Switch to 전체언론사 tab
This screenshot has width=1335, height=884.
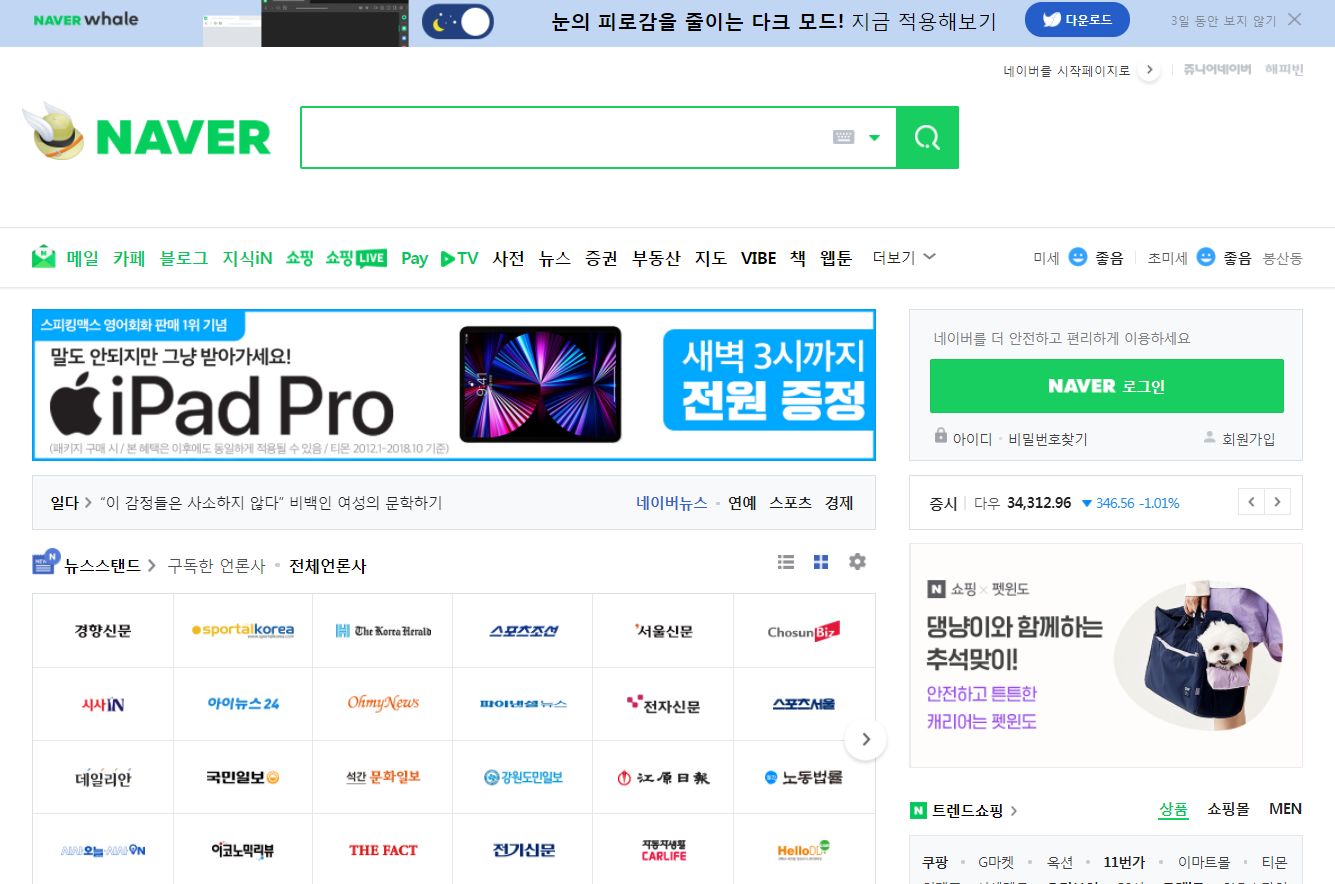(x=328, y=566)
